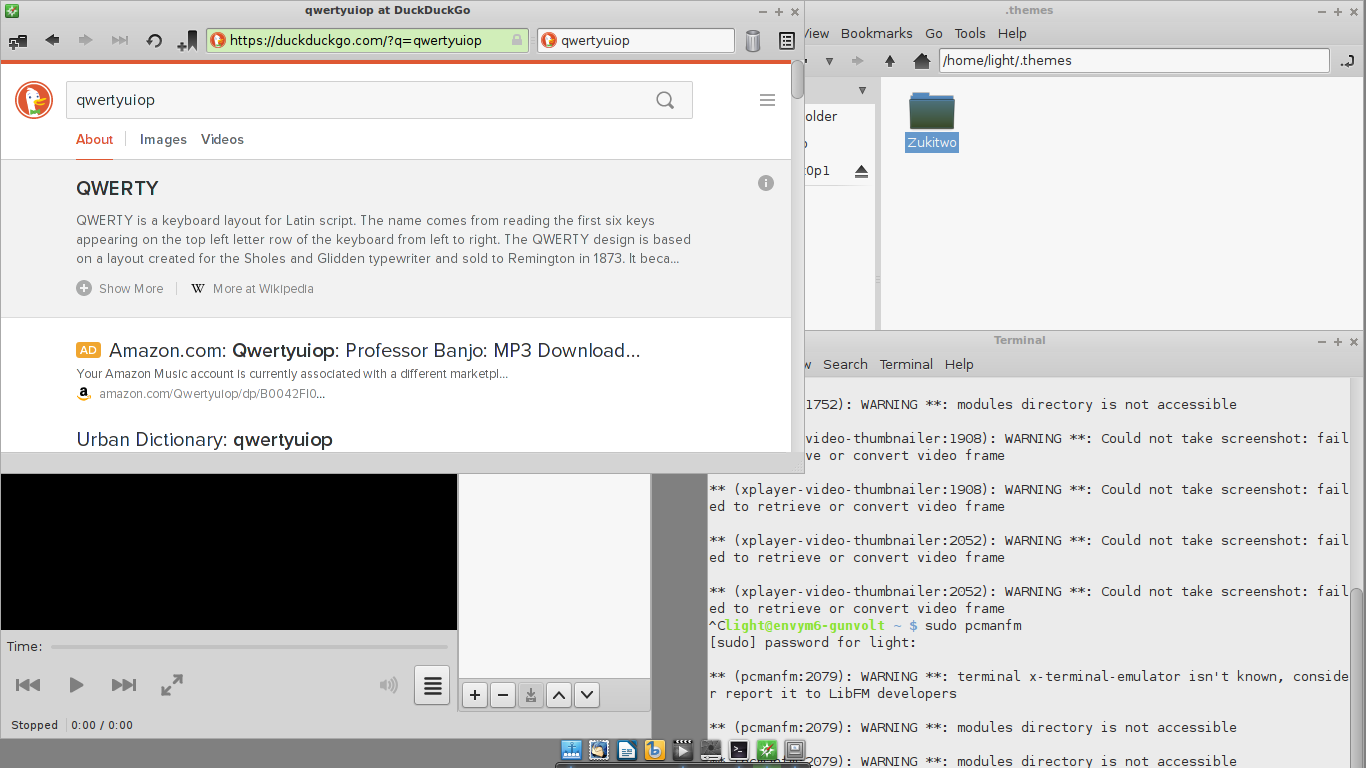Click the amazon.com ad URL link
The image size is (1366, 768).
click(x=212, y=394)
